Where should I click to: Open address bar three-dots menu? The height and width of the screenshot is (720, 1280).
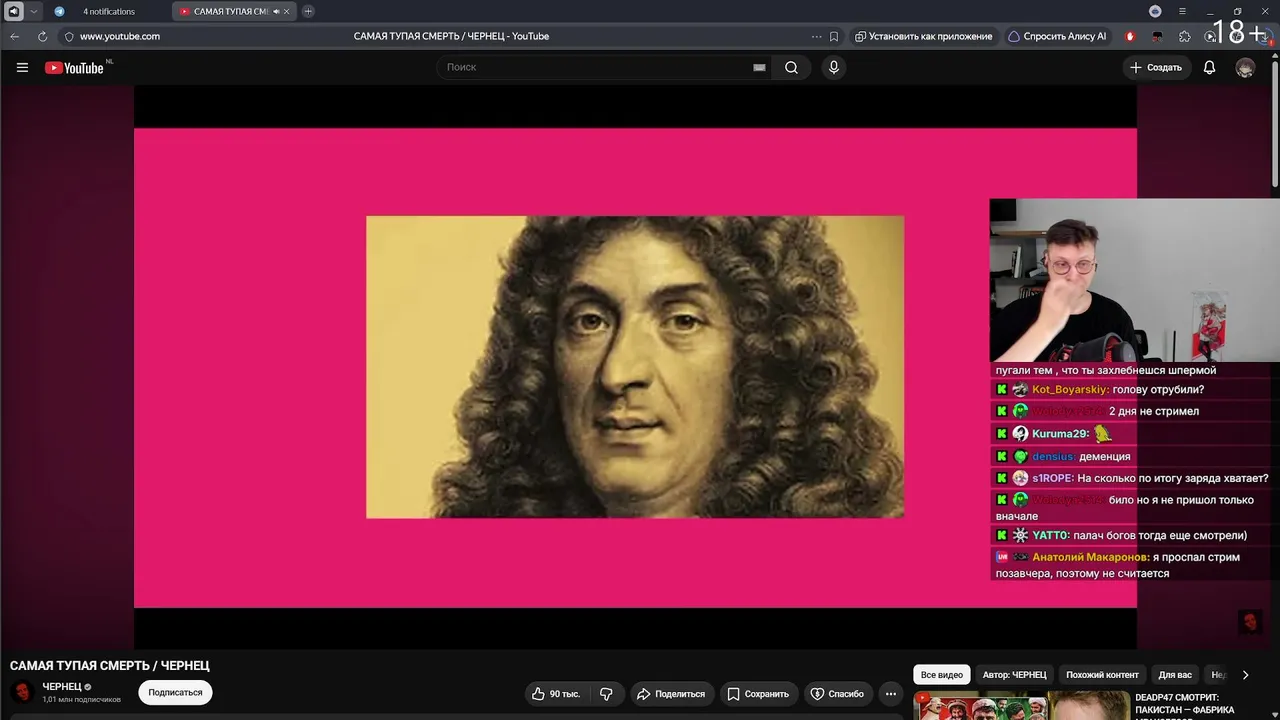pos(817,36)
